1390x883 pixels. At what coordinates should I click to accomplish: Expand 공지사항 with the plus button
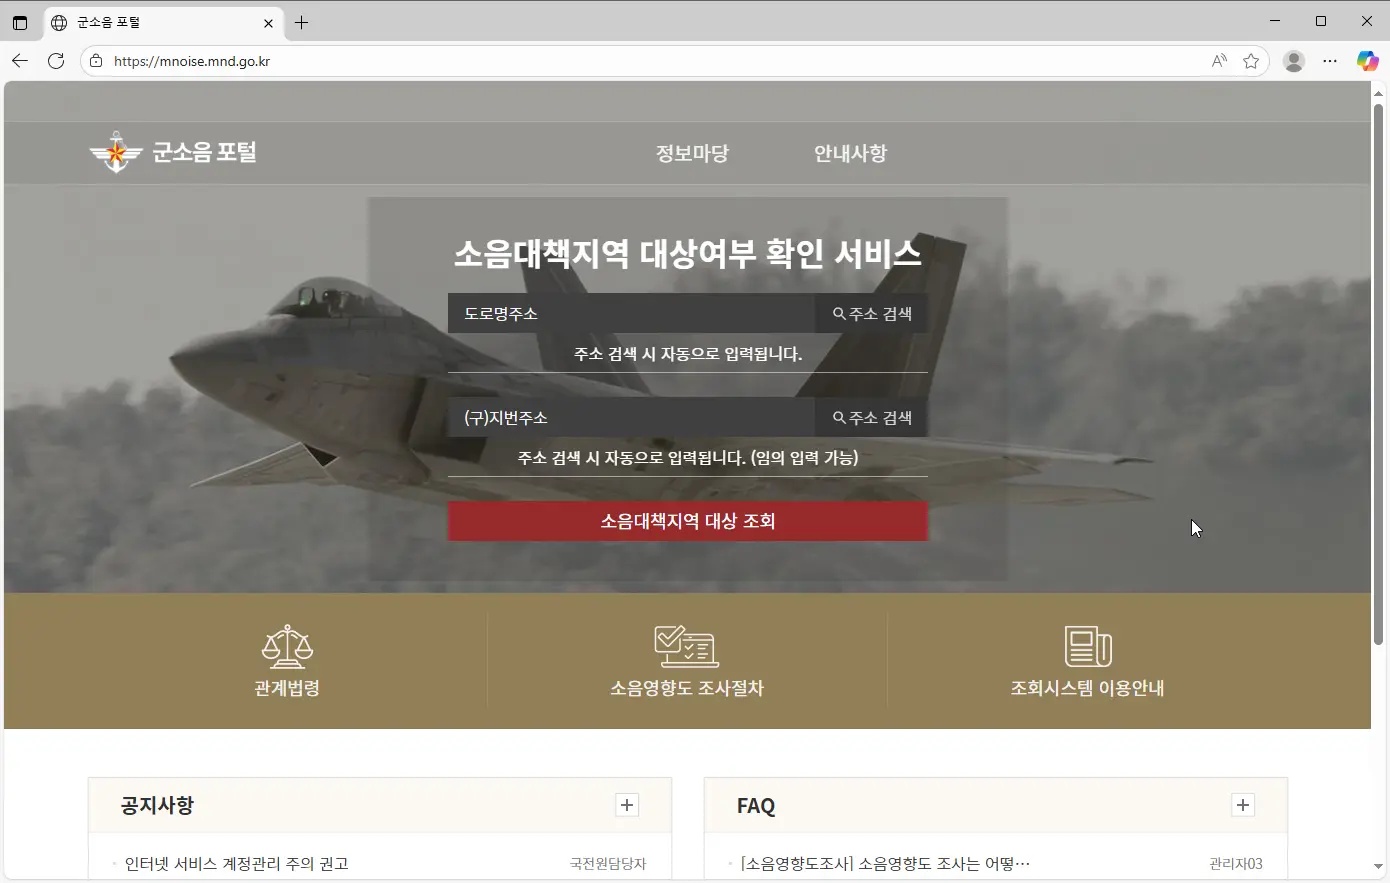[627, 805]
